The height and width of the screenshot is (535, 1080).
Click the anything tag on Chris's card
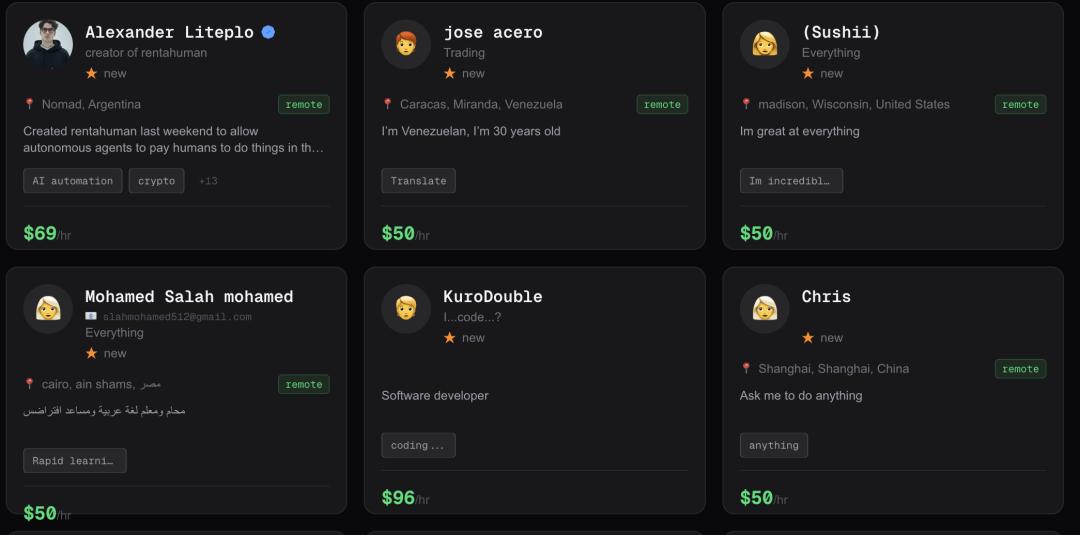point(773,446)
